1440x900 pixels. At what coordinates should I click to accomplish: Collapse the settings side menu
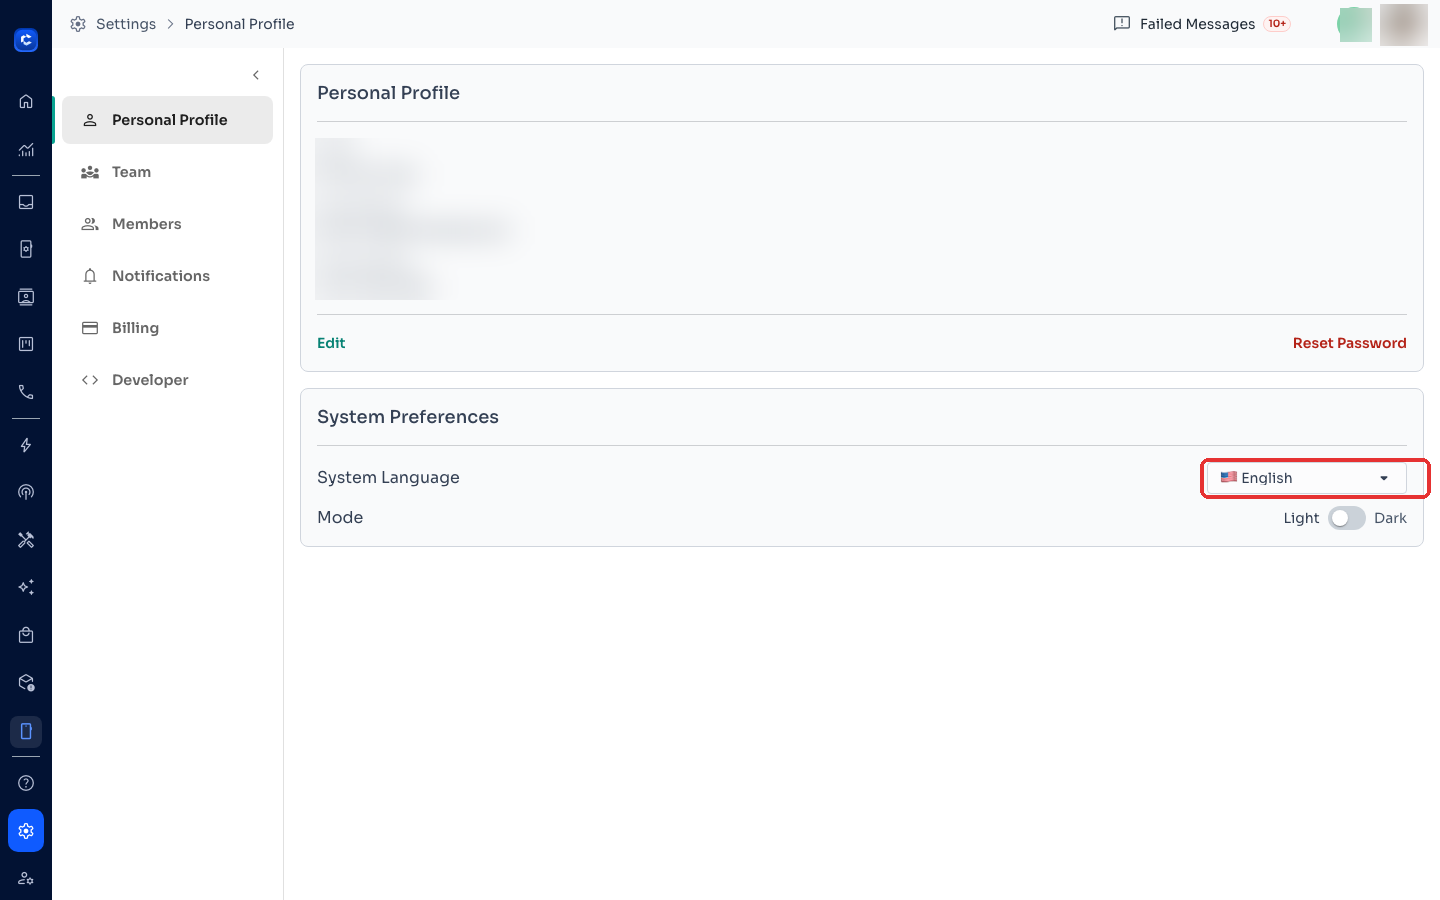click(x=256, y=75)
